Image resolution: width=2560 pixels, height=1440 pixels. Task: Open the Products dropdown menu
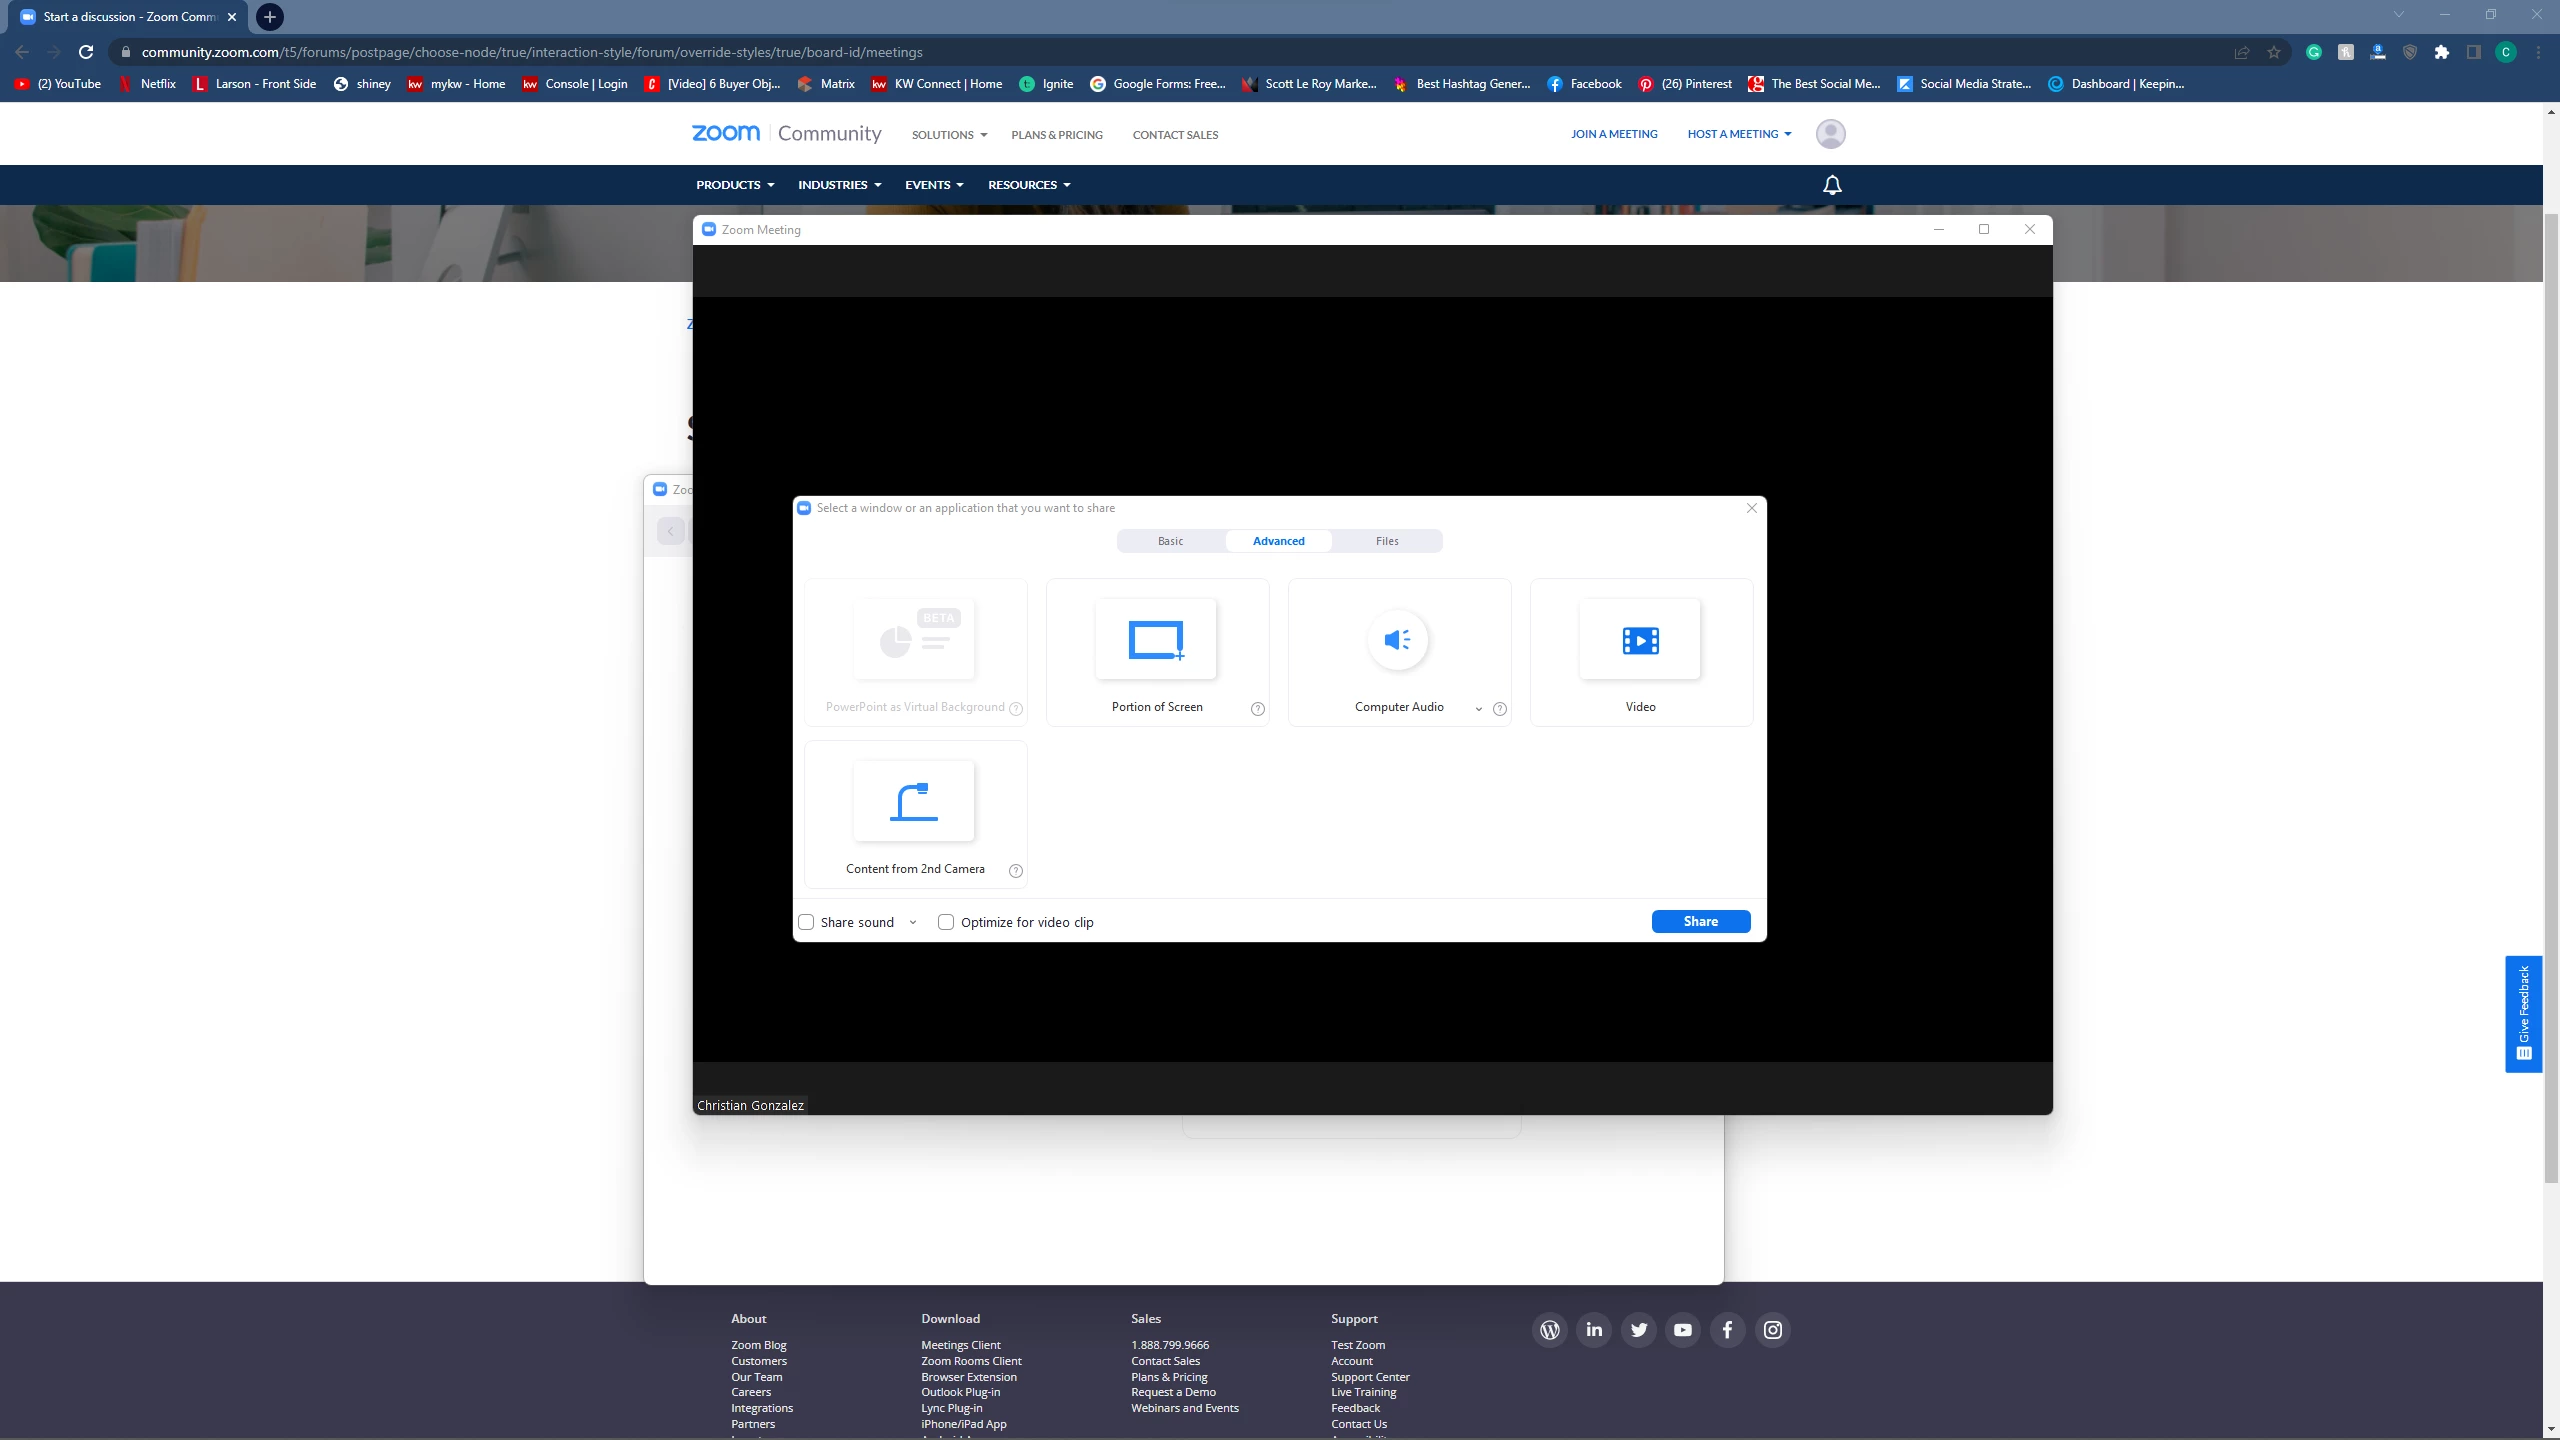click(735, 185)
